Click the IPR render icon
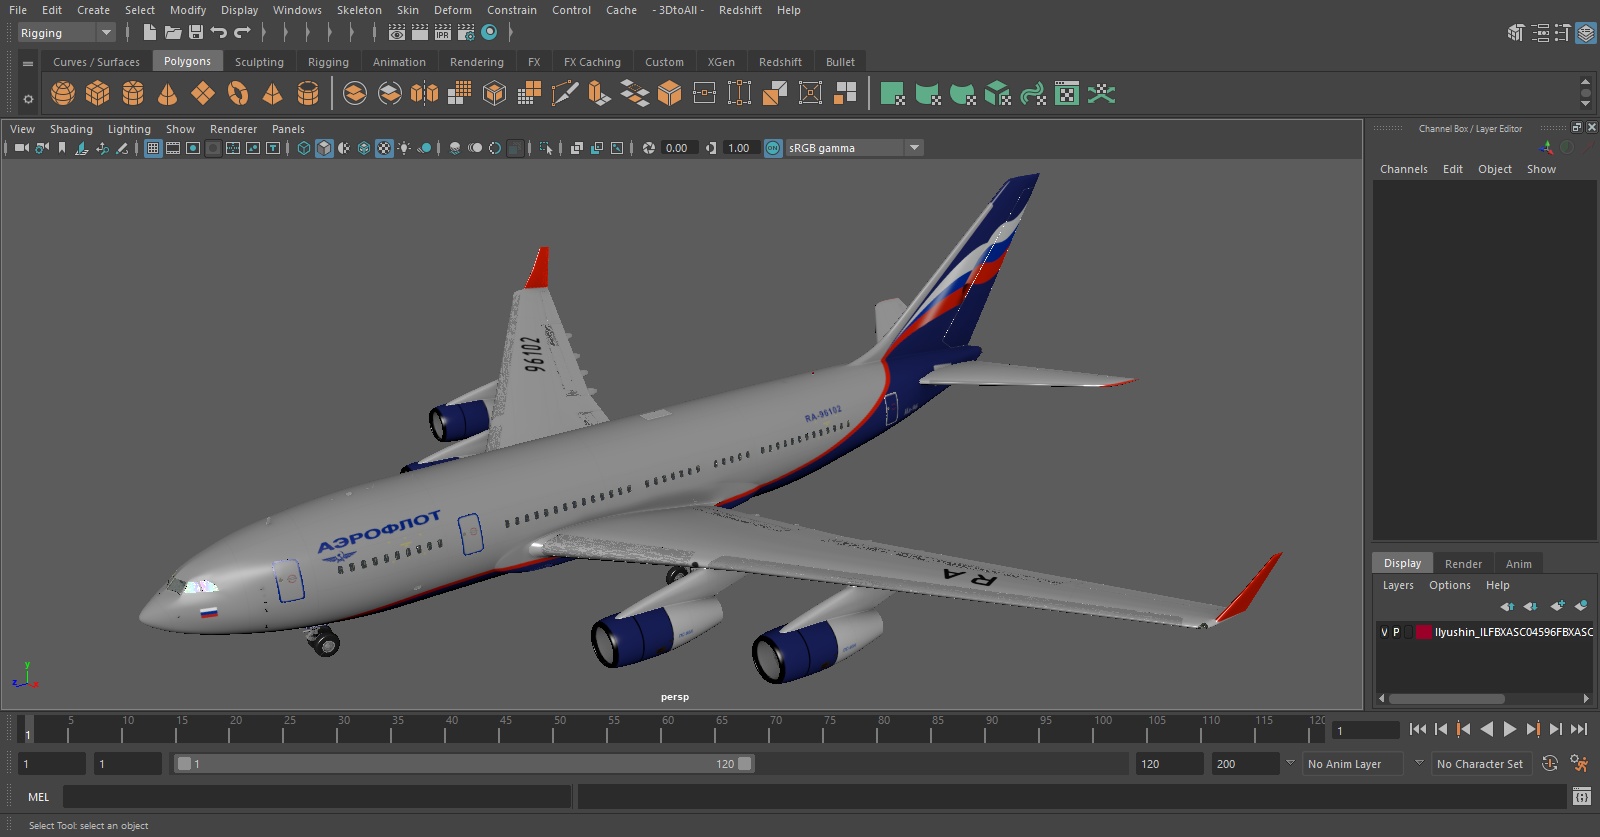 [x=443, y=32]
